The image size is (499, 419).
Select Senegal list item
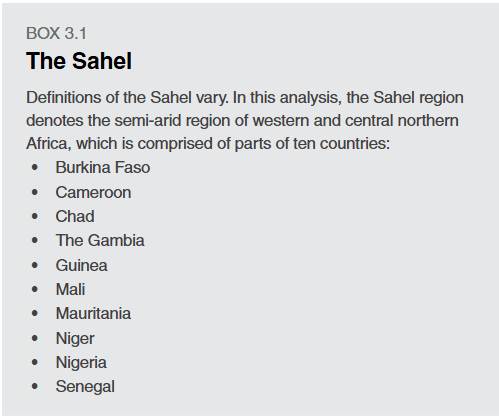coord(85,387)
